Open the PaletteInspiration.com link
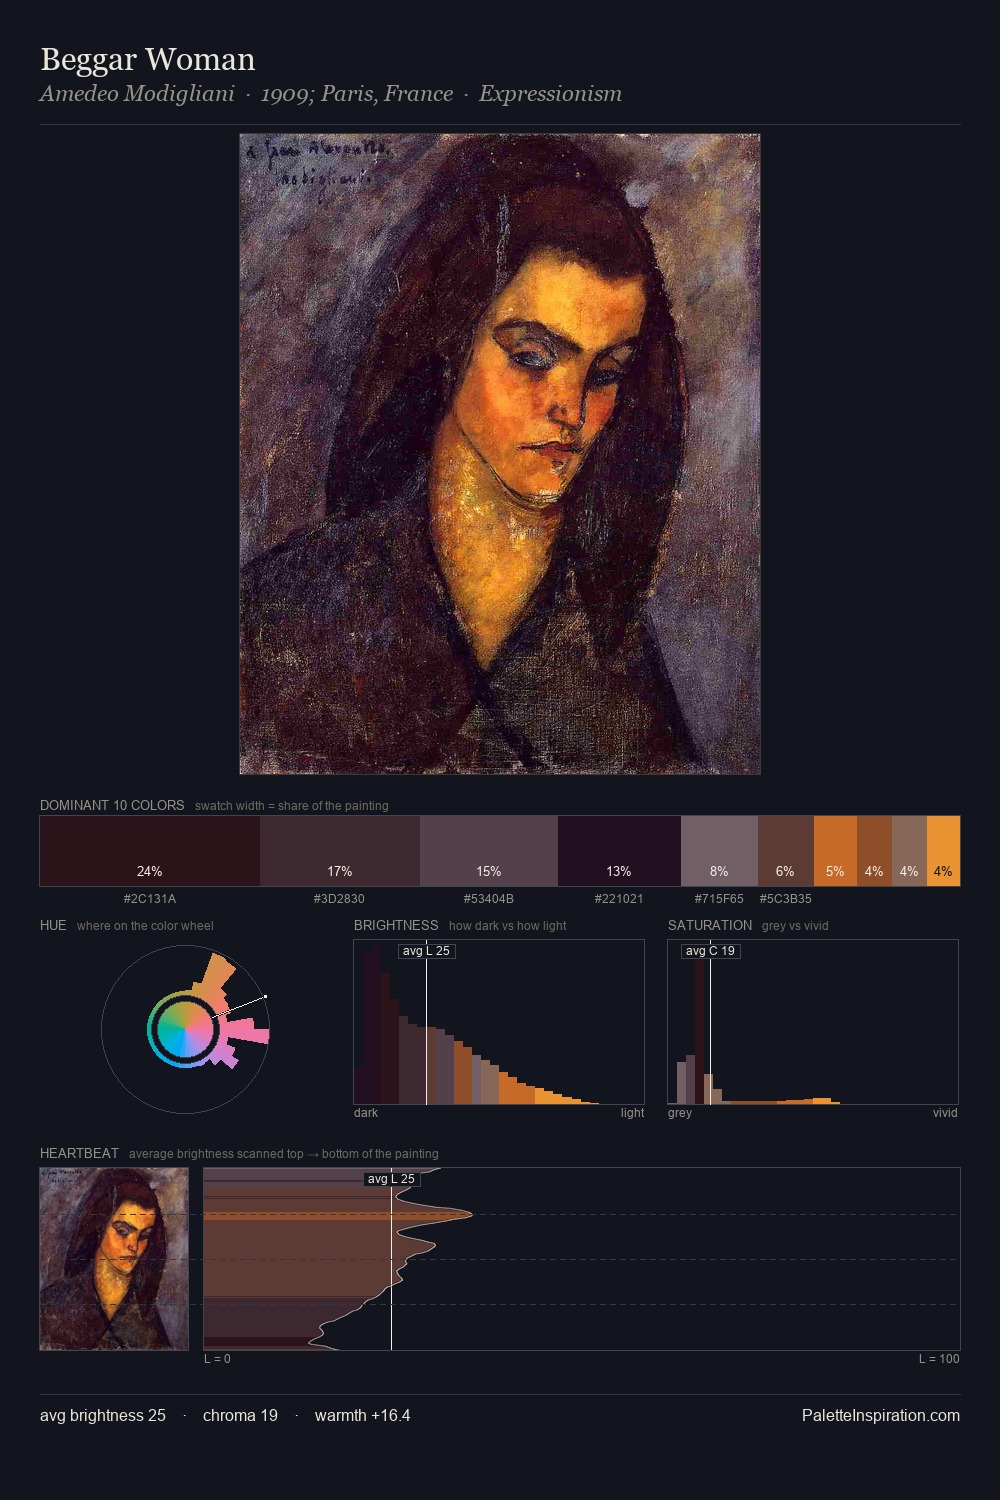This screenshot has height=1500, width=1000. 881,1416
